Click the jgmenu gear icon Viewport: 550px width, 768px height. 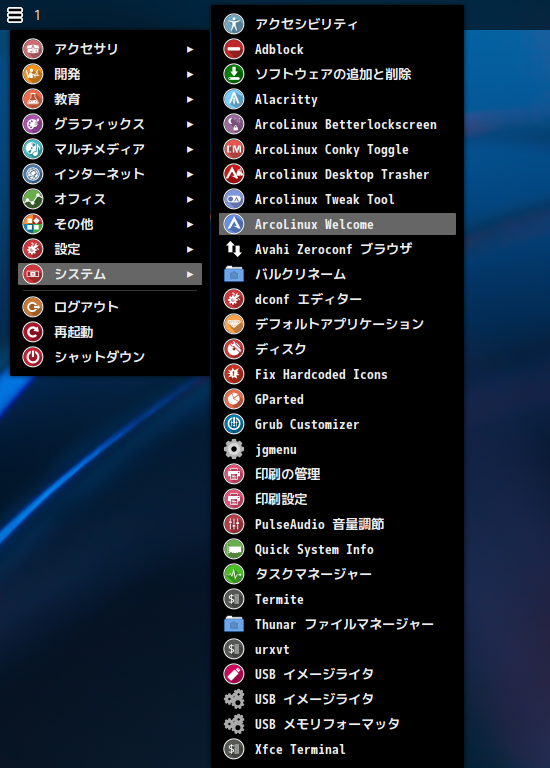click(234, 449)
